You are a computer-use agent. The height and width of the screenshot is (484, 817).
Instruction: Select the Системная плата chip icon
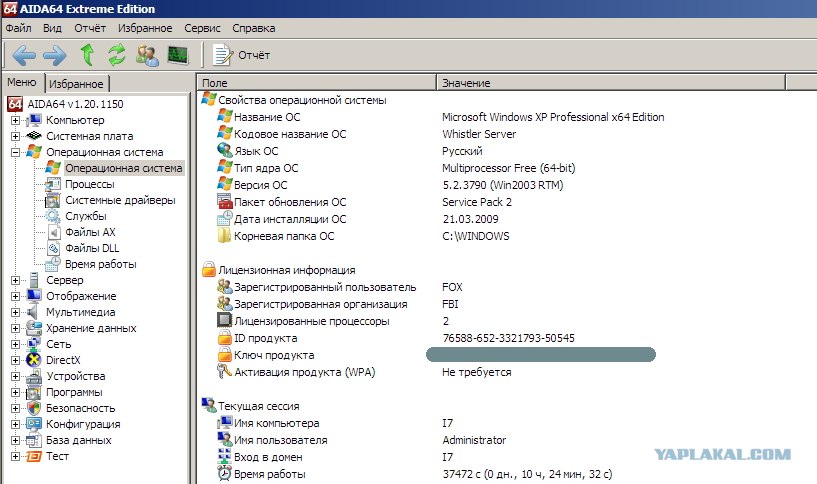(x=34, y=136)
